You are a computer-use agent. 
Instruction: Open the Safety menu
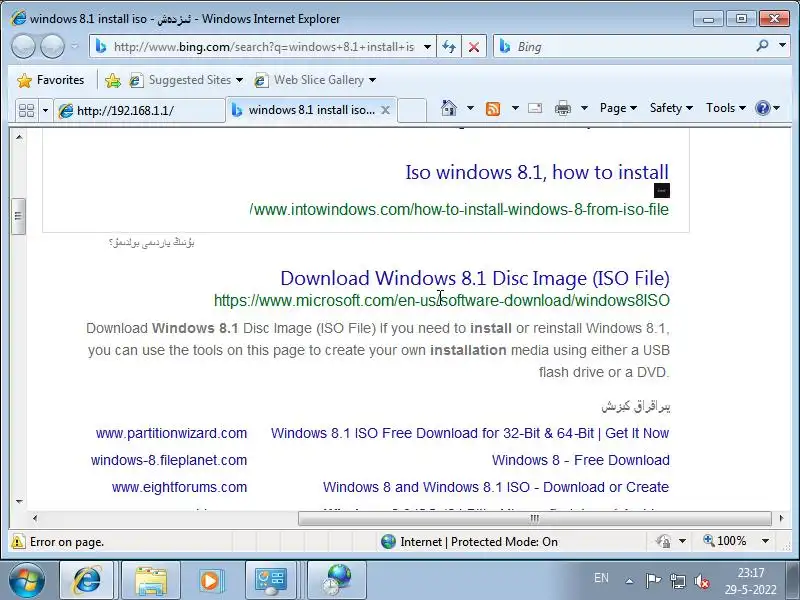click(x=671, y=108)
